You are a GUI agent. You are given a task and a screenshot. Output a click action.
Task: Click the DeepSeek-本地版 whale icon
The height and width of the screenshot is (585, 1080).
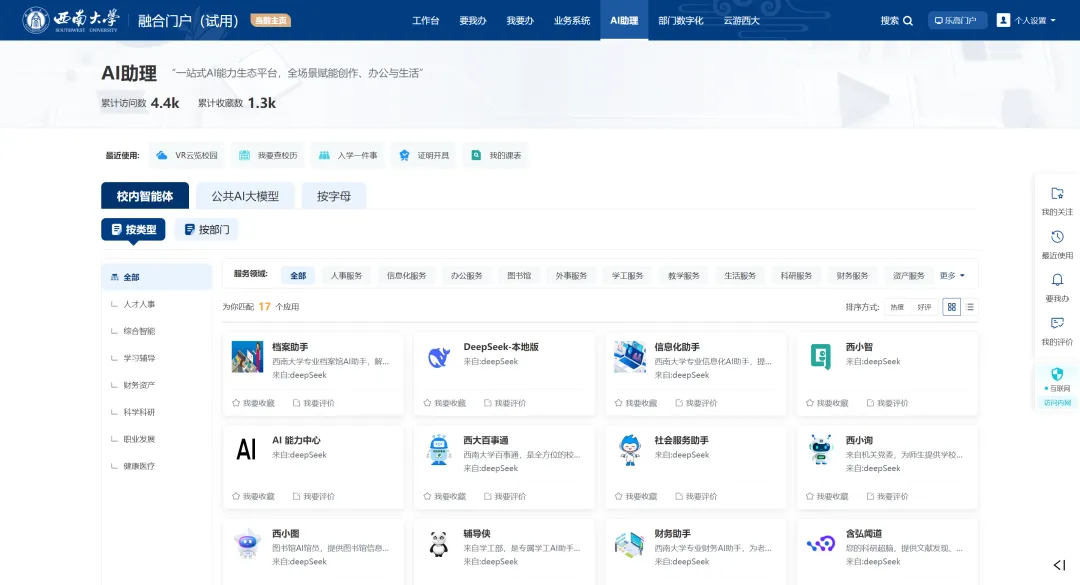coord(438,357)
